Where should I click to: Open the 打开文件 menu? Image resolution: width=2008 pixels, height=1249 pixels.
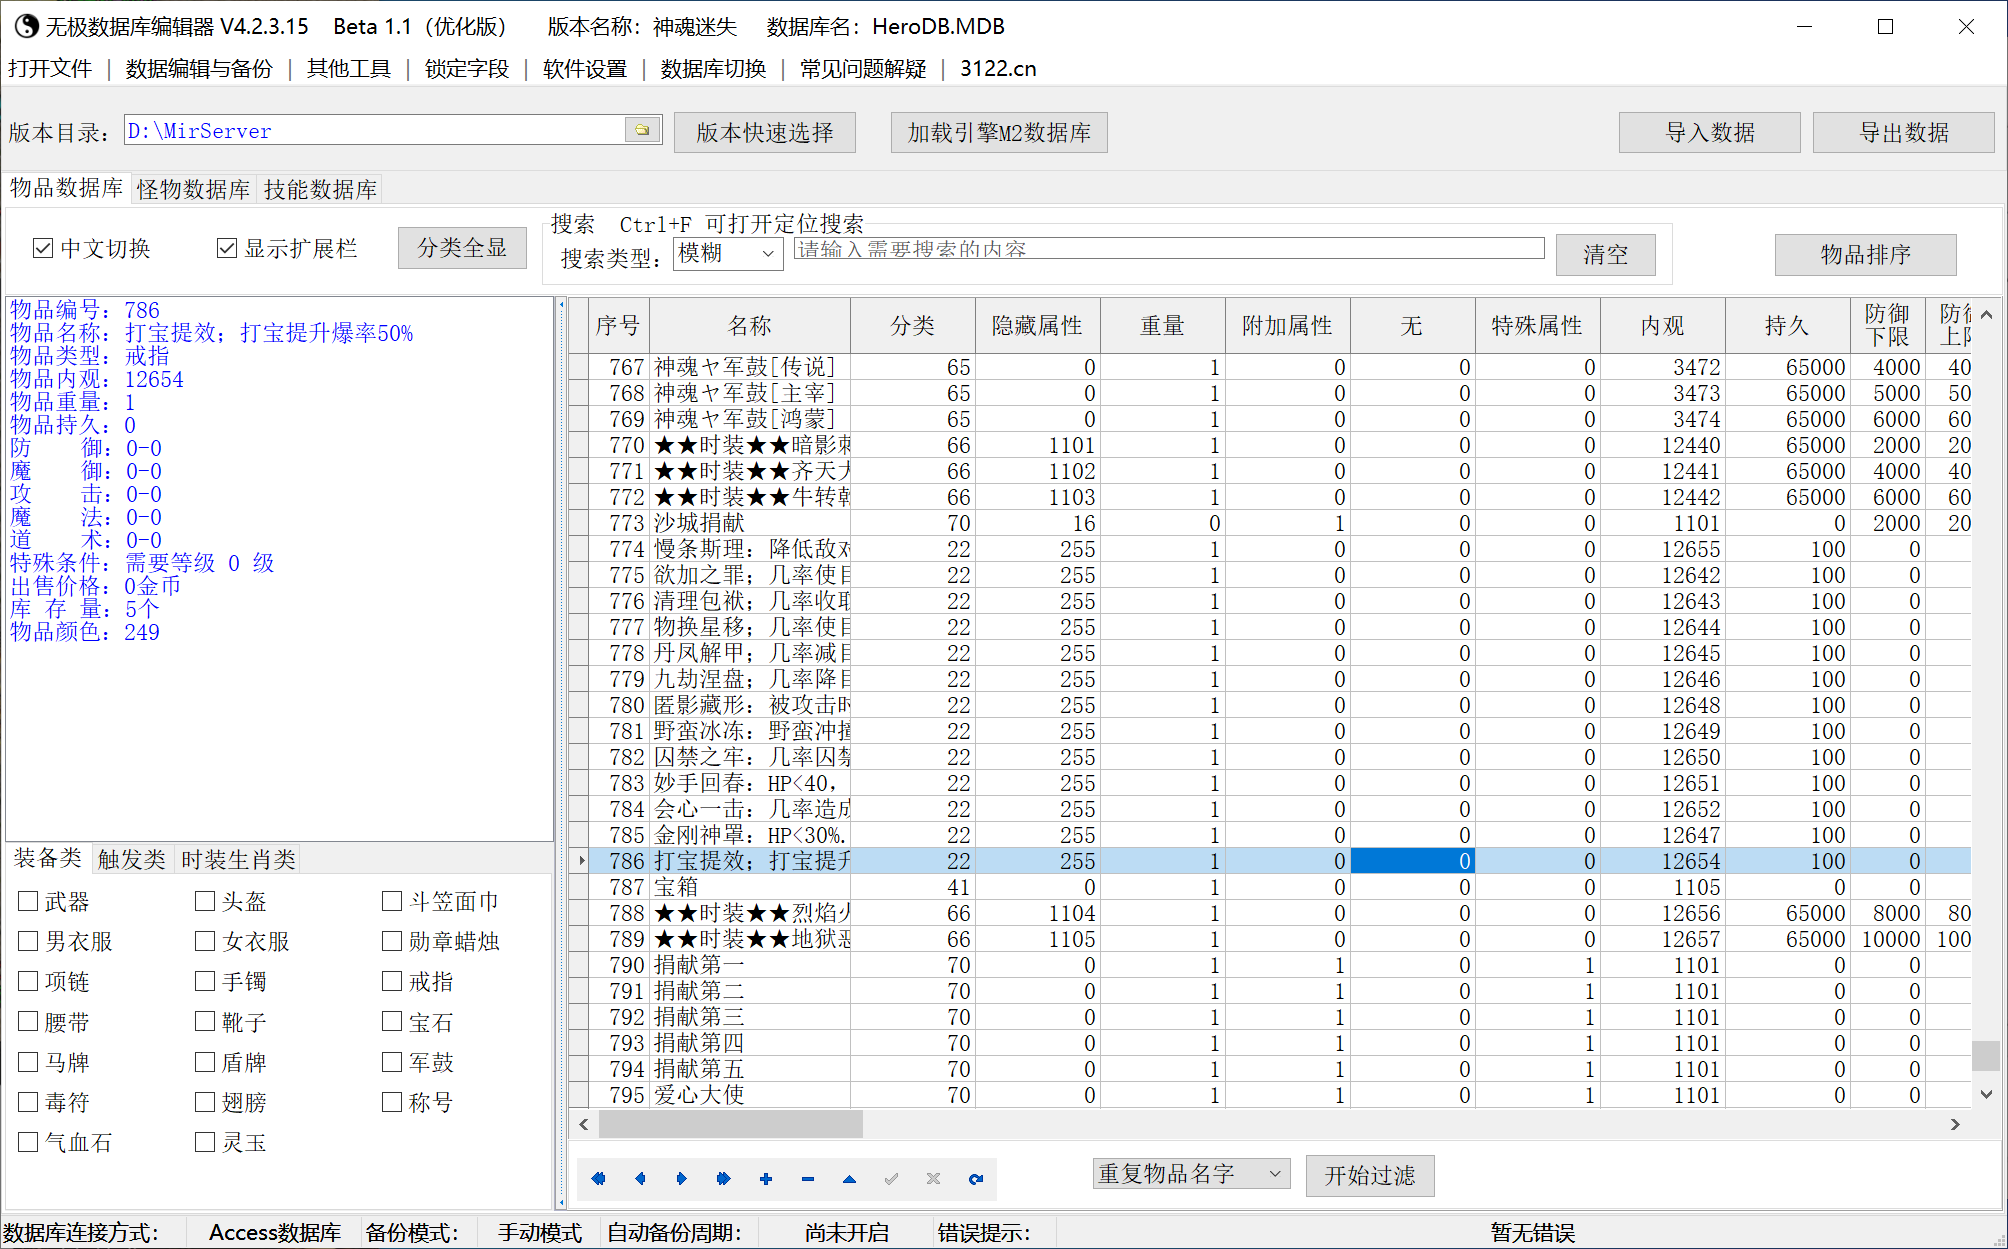50,69
